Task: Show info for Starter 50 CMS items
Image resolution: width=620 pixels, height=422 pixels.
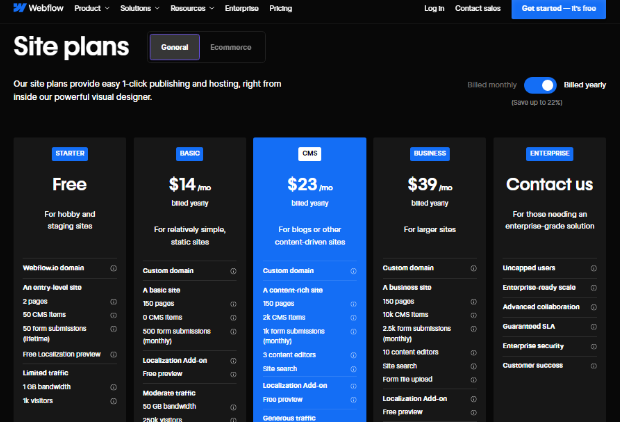Action: [113, 315]
